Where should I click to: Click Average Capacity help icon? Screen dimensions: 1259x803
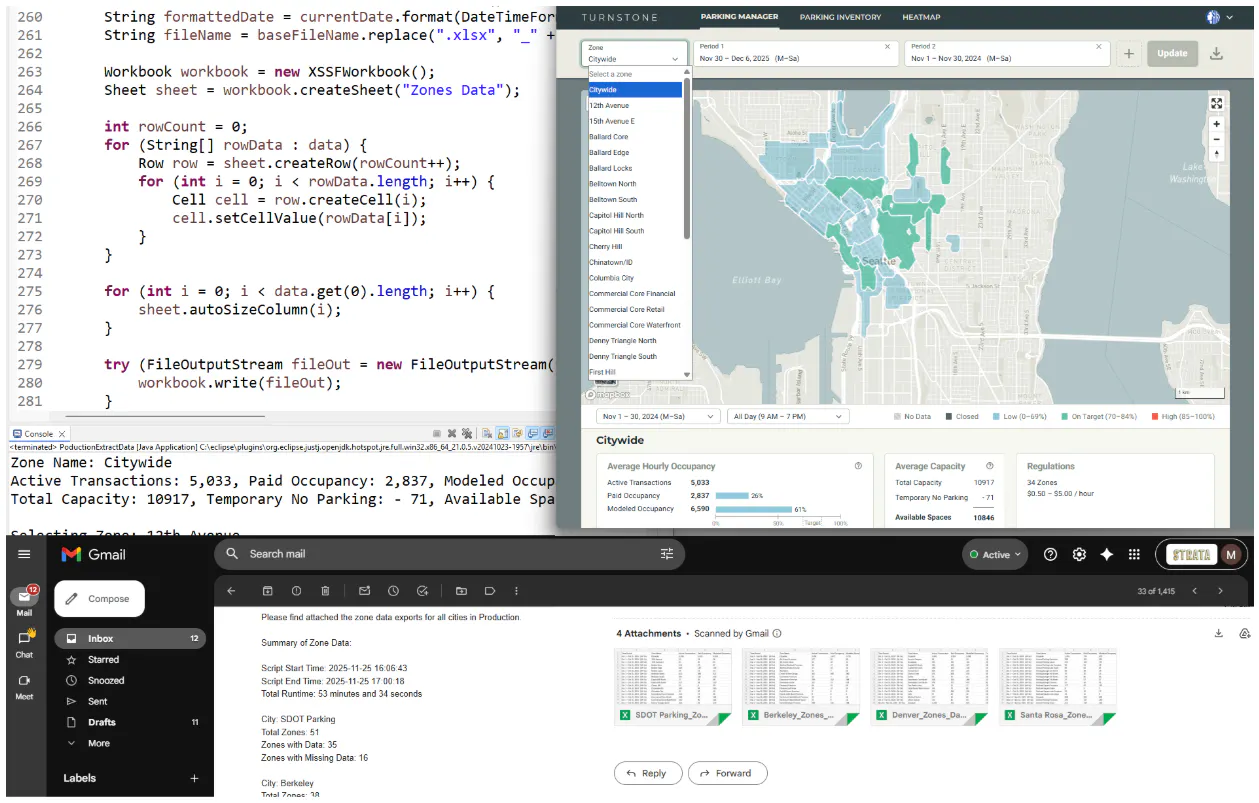[x=990, y=466]
